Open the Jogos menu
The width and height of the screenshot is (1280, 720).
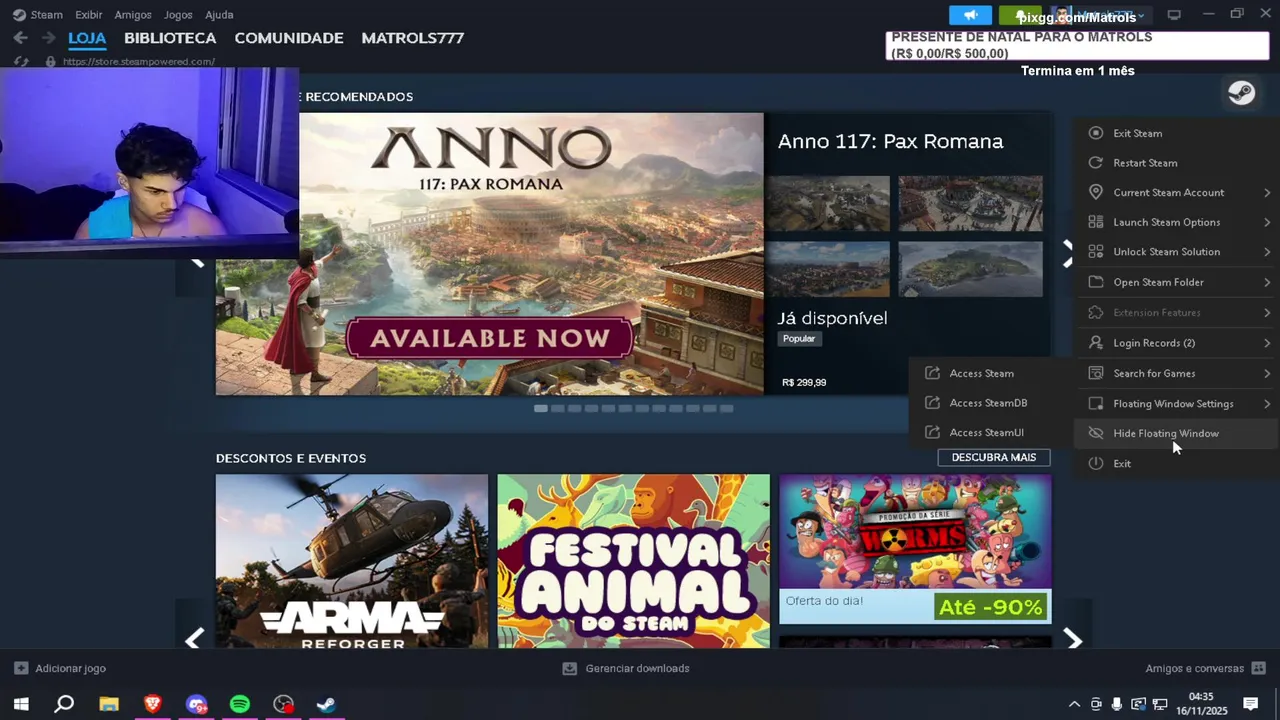[x=178, y=15]
